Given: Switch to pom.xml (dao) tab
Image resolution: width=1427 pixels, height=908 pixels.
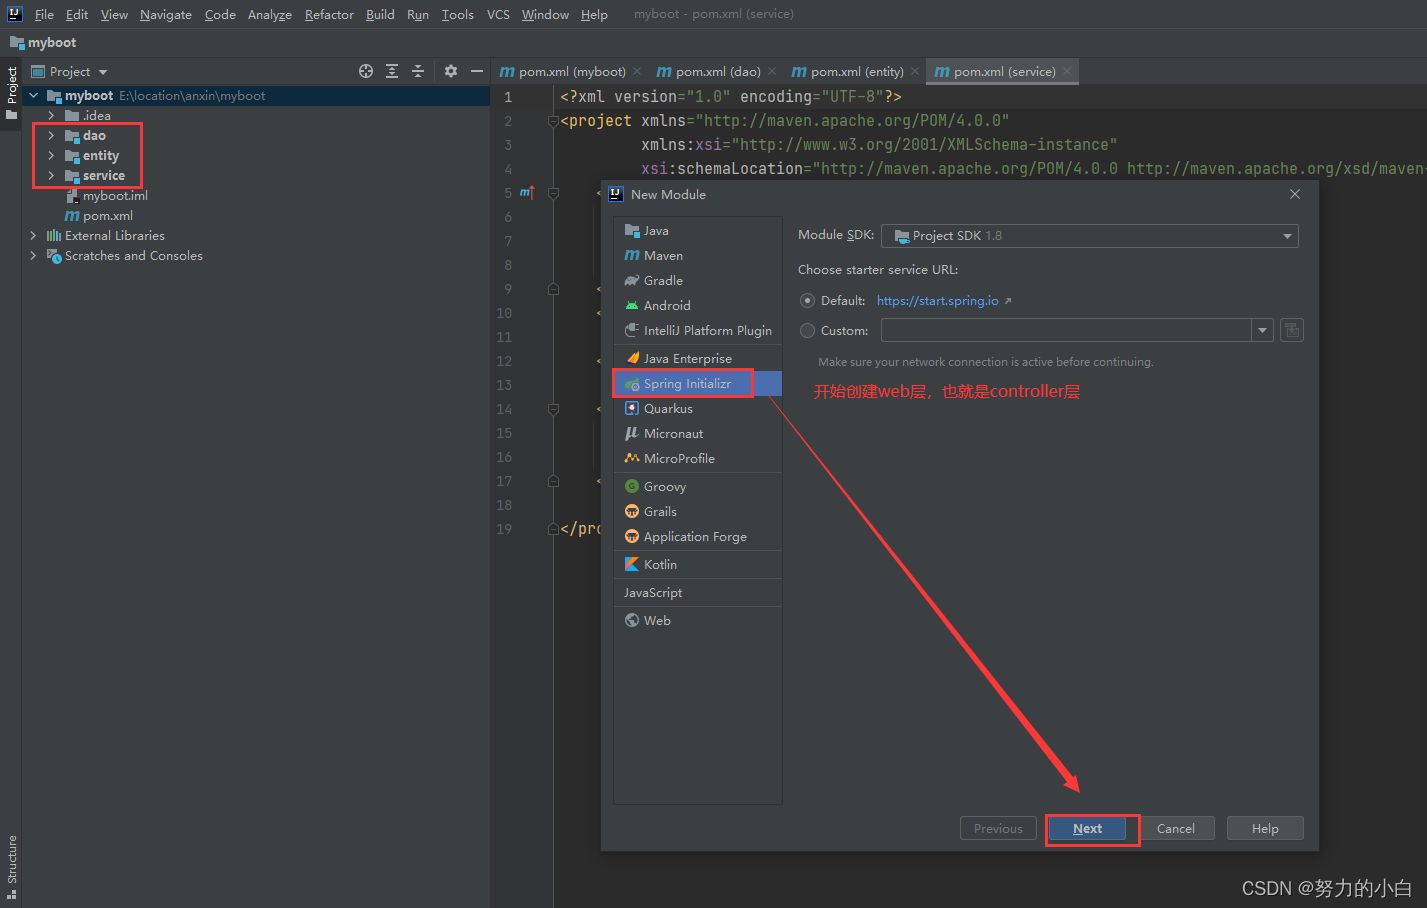Looking at the screenshot, I should point(716,72).
